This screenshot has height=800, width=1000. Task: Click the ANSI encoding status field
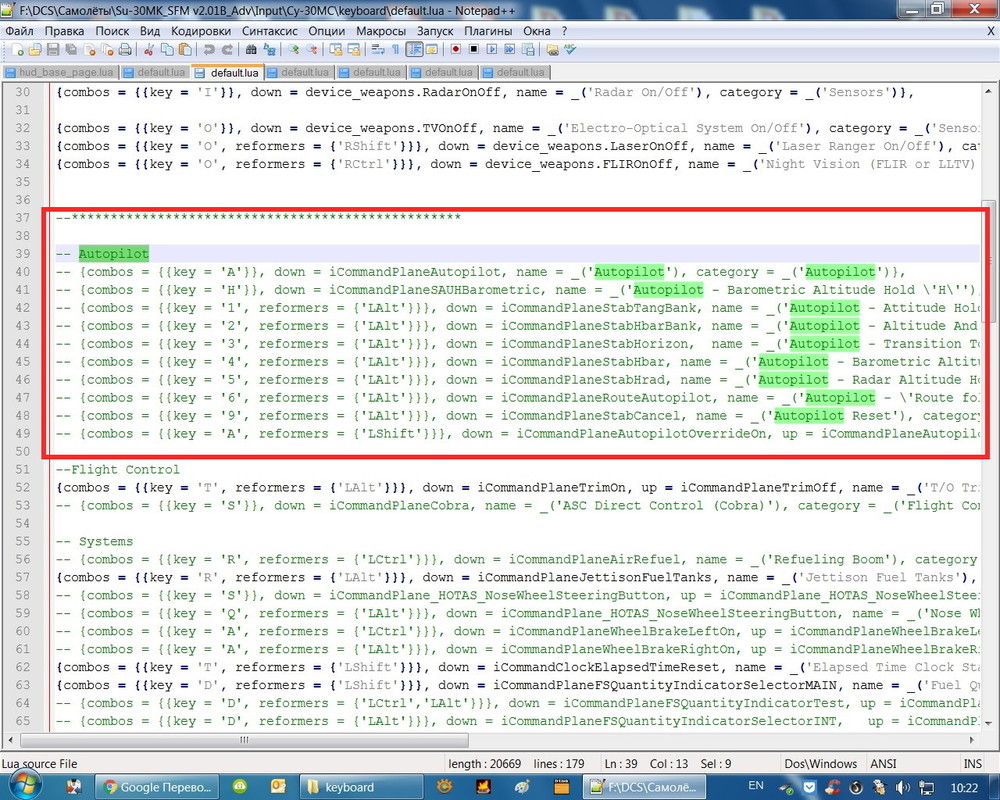click(883, 764)
